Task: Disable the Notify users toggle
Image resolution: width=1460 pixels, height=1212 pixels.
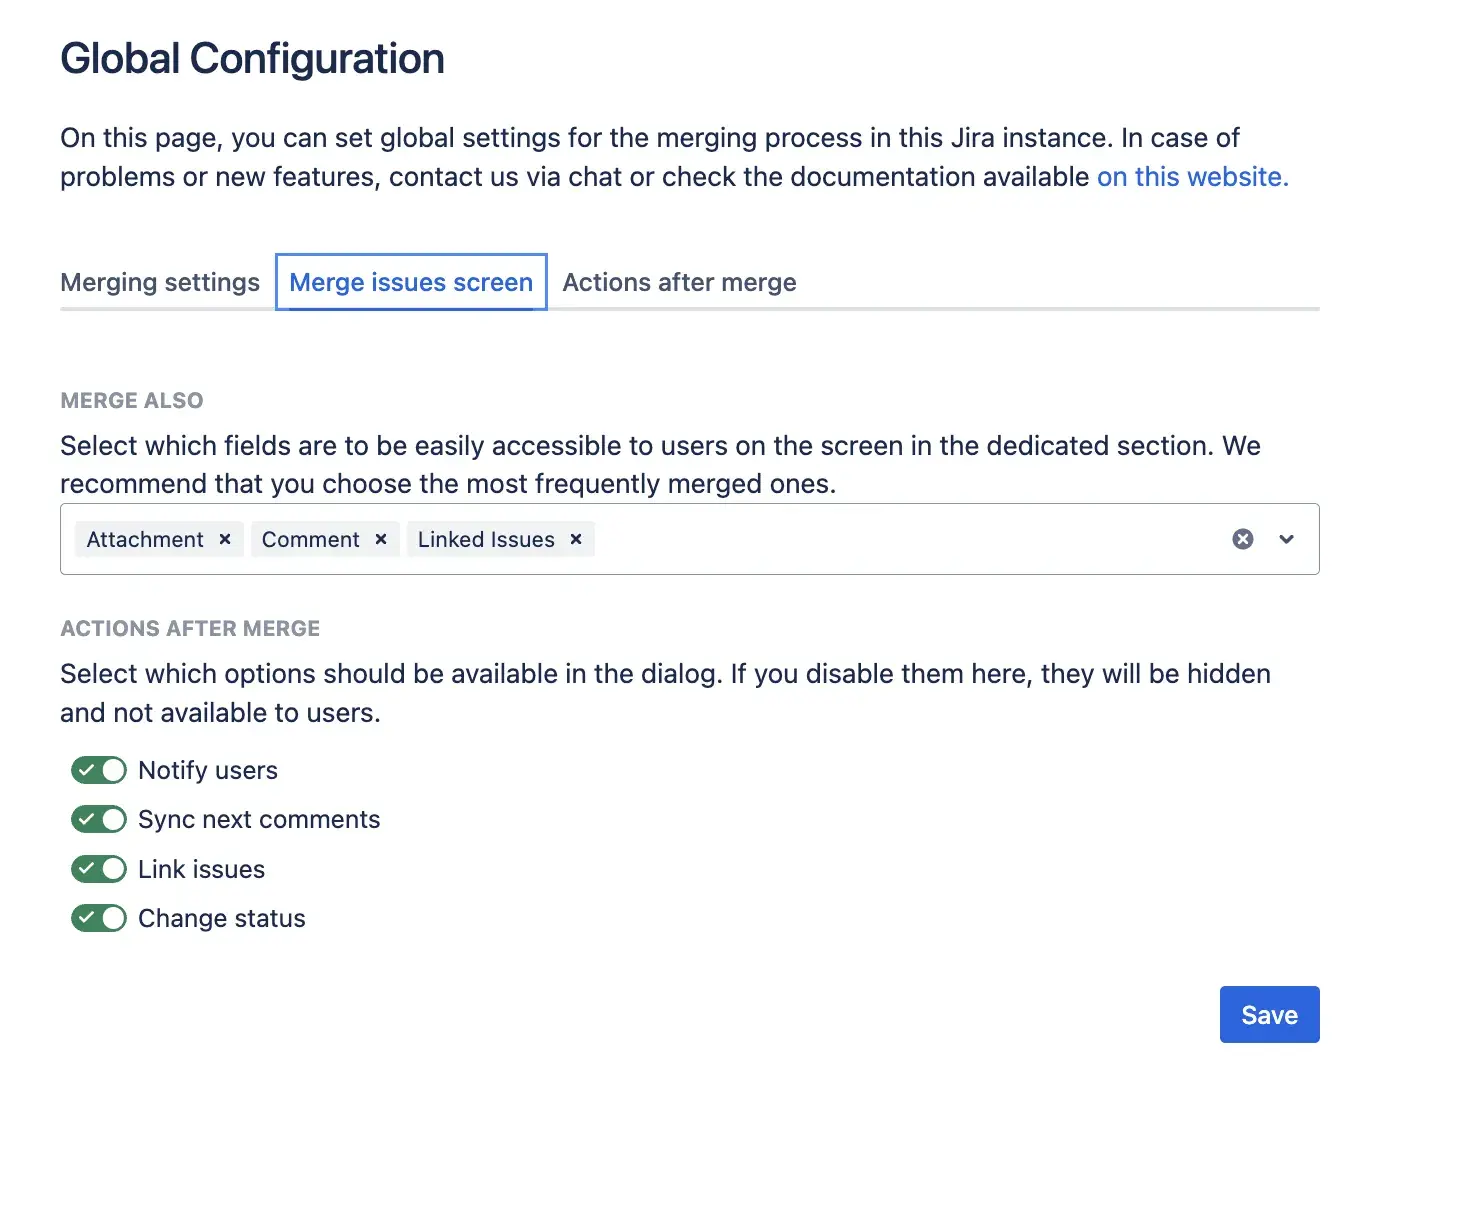Action: [99, 770]
